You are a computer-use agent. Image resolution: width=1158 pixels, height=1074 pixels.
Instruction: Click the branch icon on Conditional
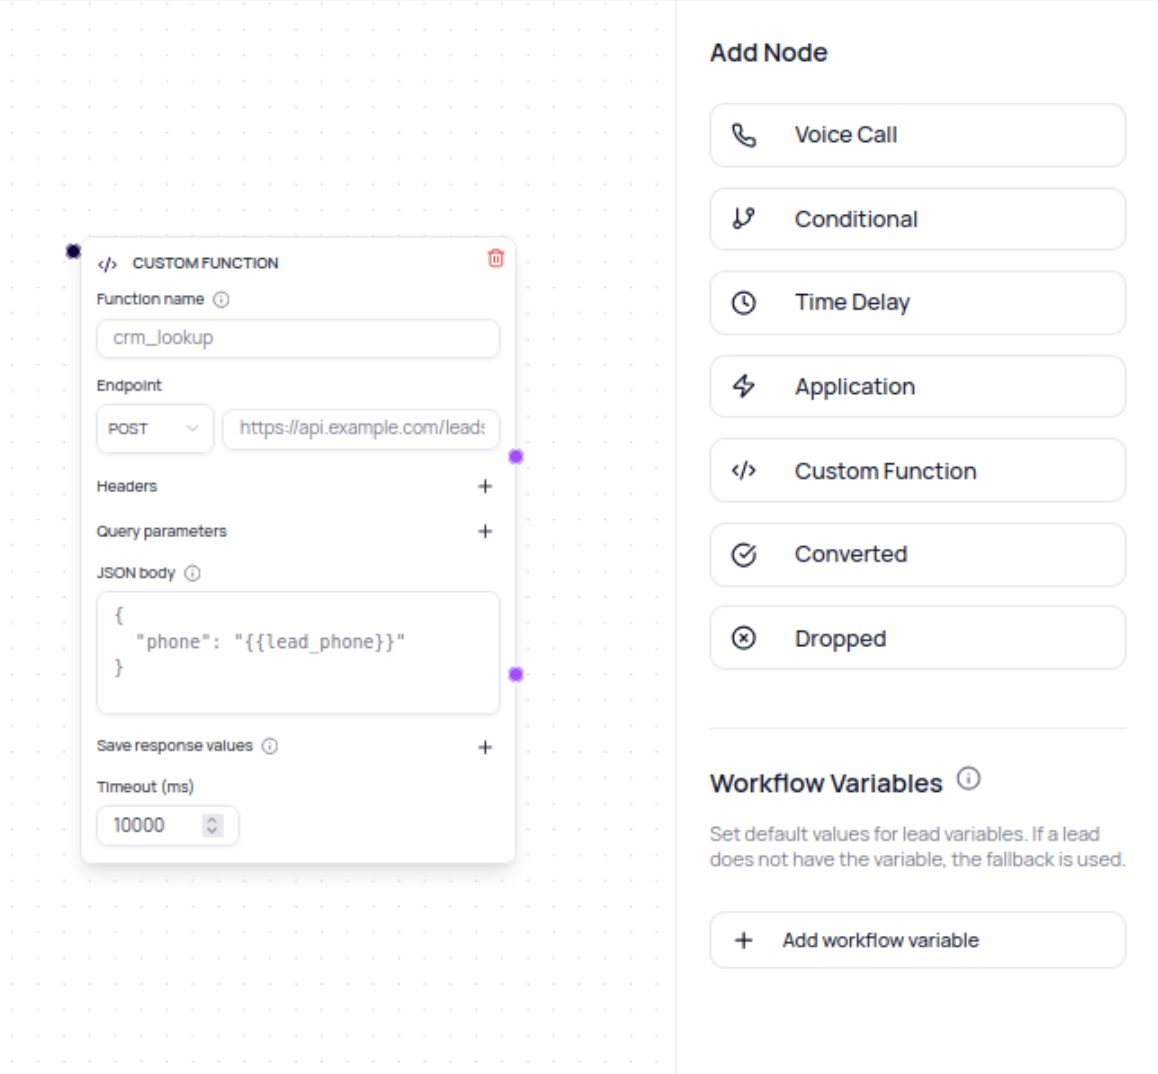pos(744,219)
